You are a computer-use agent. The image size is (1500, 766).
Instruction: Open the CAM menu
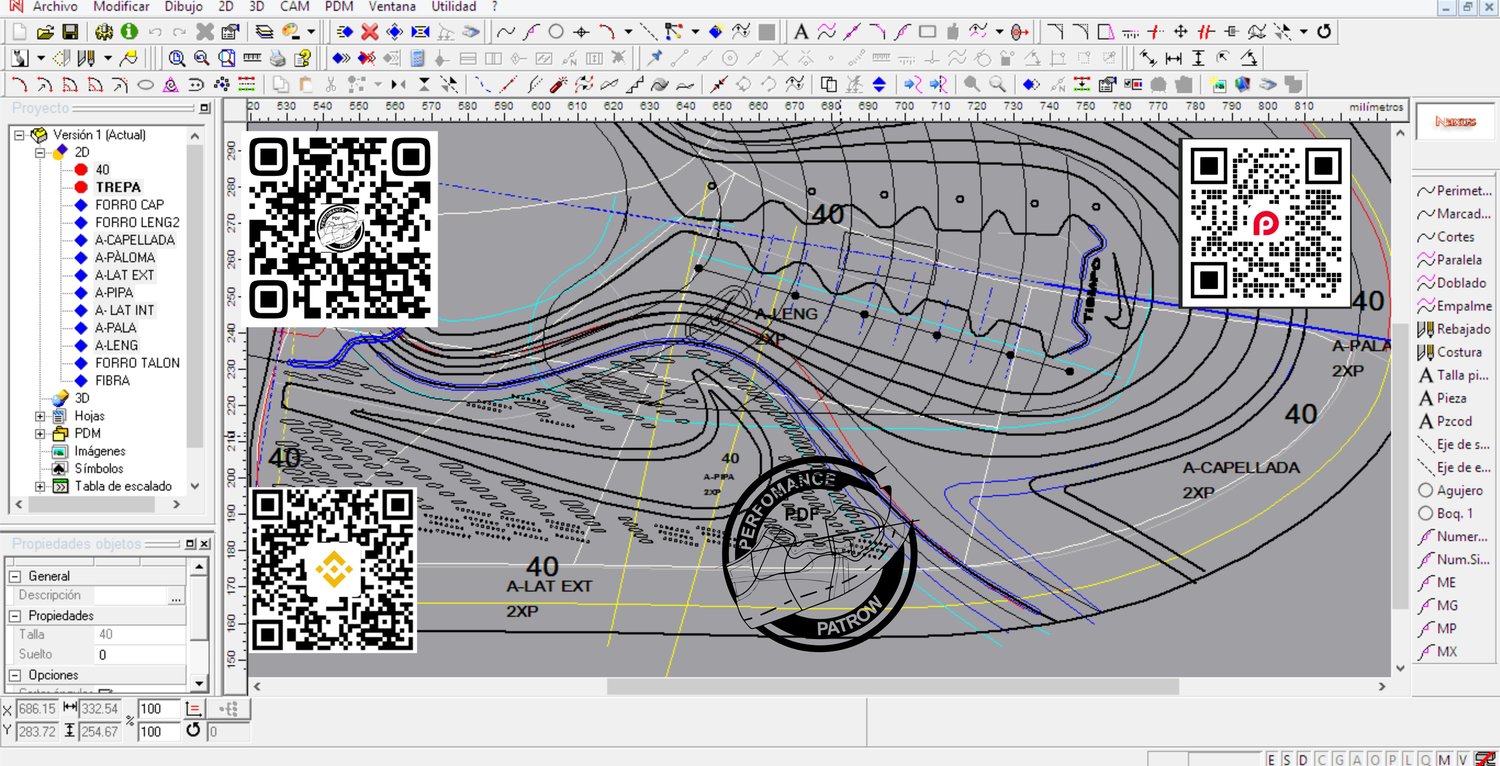(x=295, y=6)
